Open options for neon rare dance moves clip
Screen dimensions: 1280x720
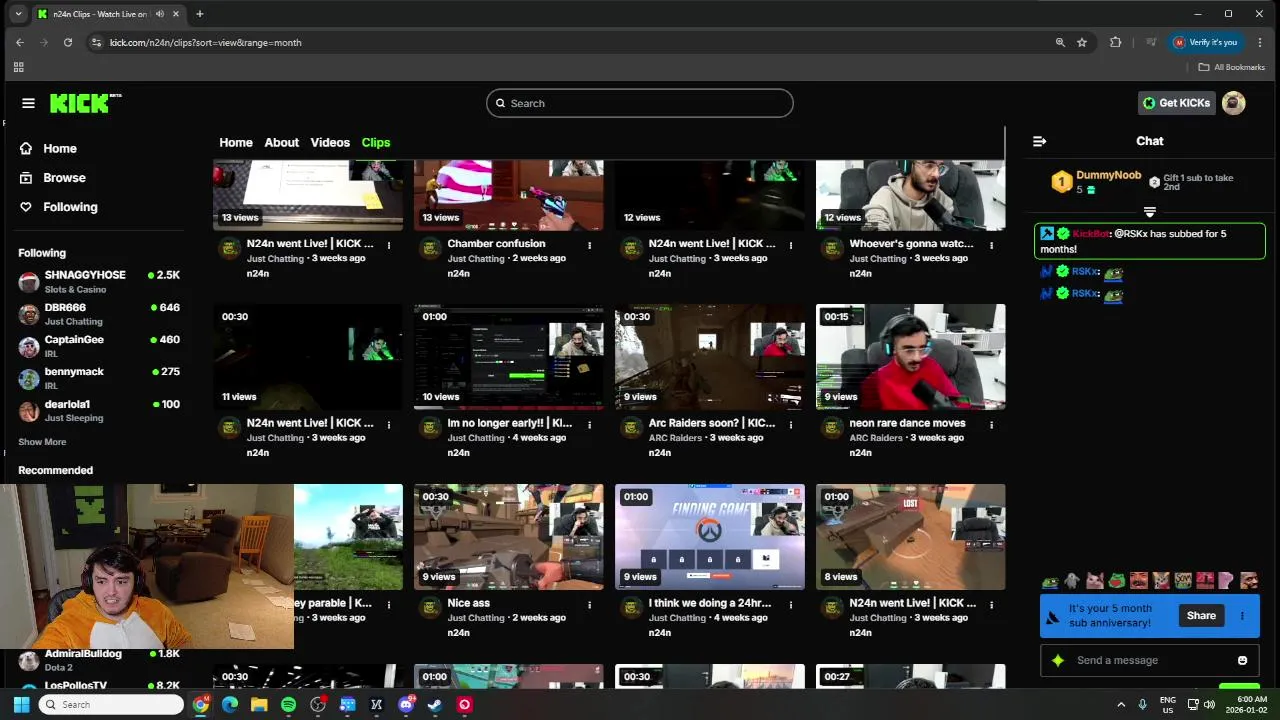(991, 425)
